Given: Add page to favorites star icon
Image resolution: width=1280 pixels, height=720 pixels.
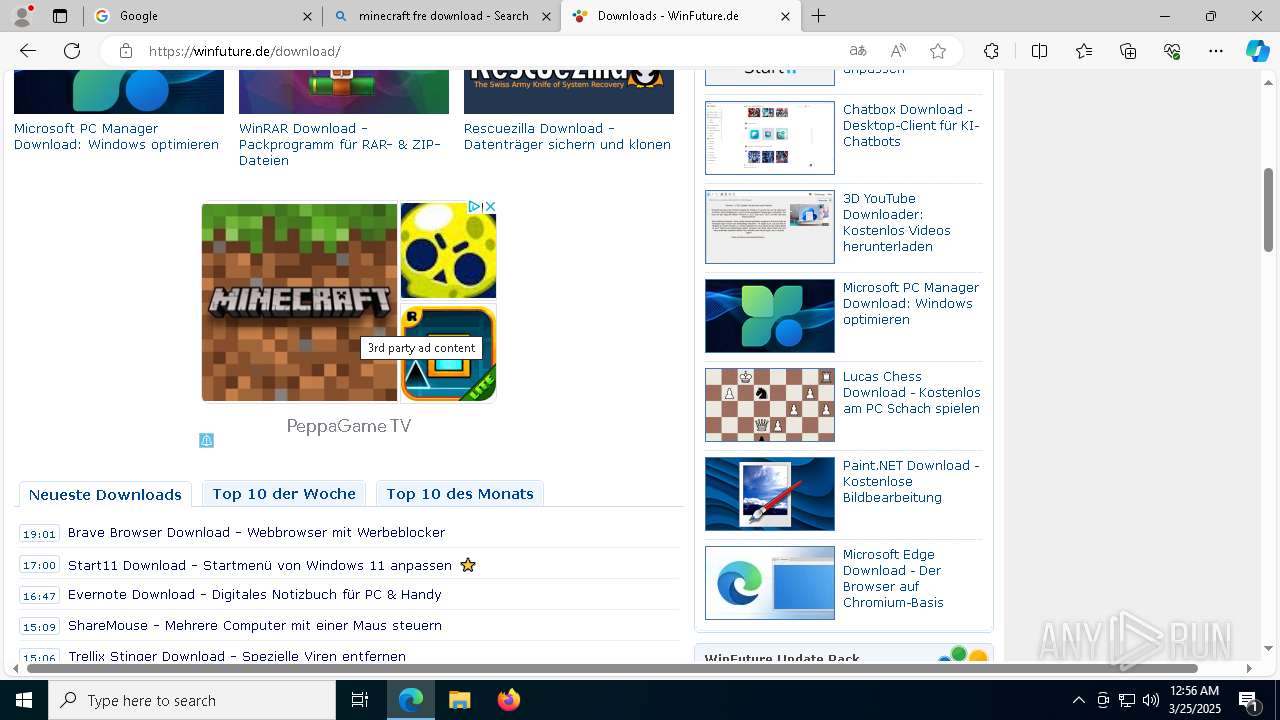Looking at the screenshot, I should (x=938, y=51).
